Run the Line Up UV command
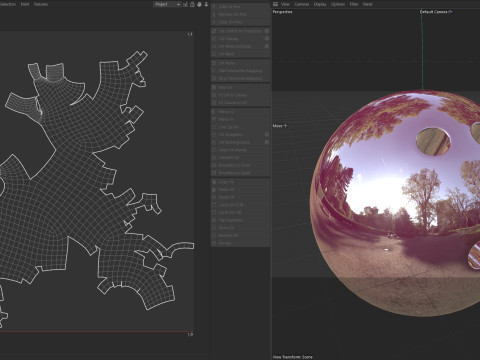Image resolution: width=480 pixels, height=360 pixels. pyautogui.click(x=240, y=127)
